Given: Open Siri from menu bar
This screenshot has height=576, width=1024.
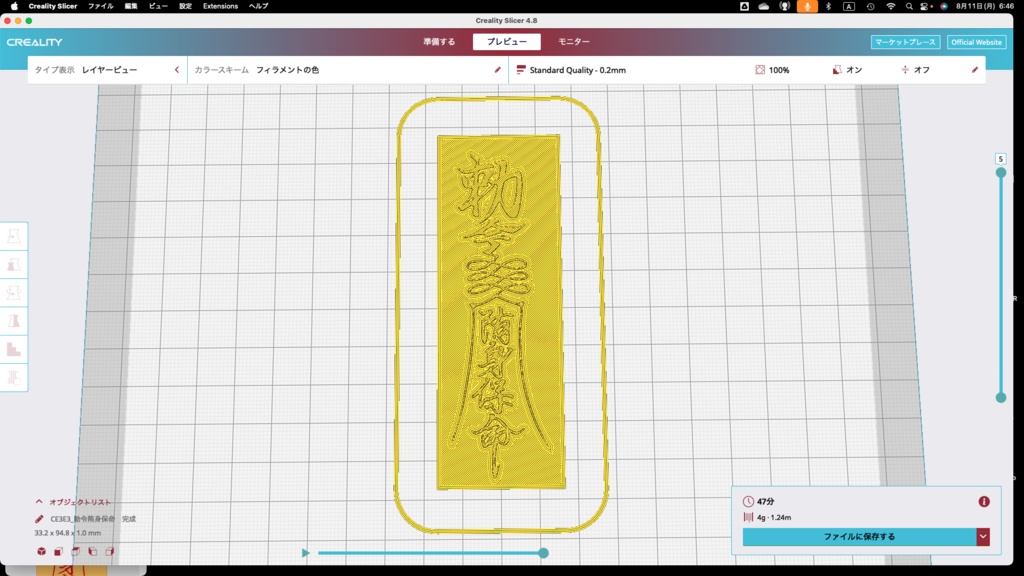Looking at the screenshot, I should click(944, 6).
